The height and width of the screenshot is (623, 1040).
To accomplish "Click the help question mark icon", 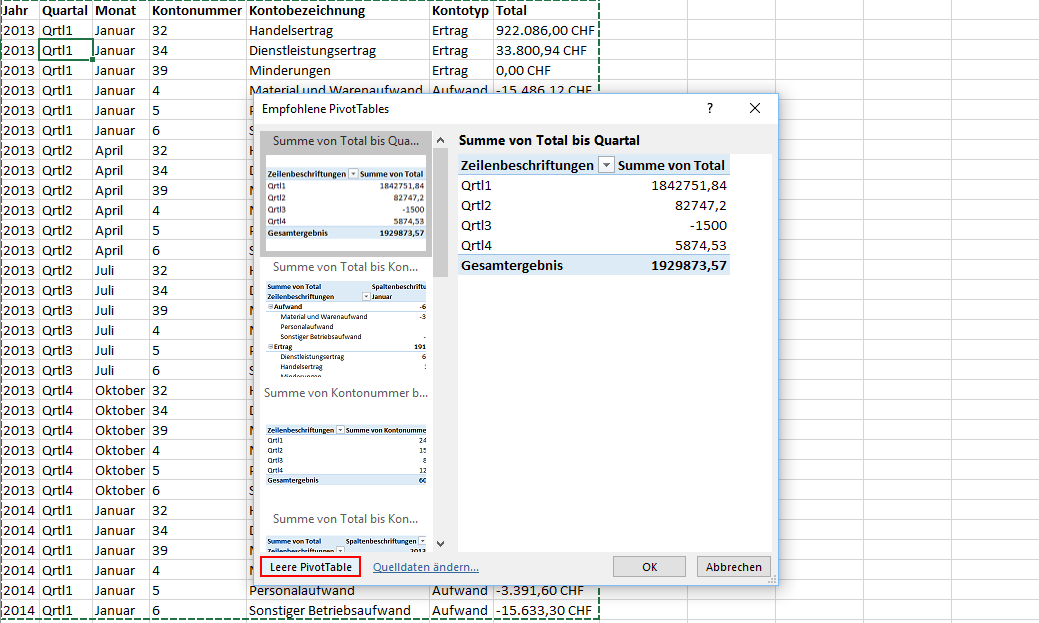I will point(710,108).
